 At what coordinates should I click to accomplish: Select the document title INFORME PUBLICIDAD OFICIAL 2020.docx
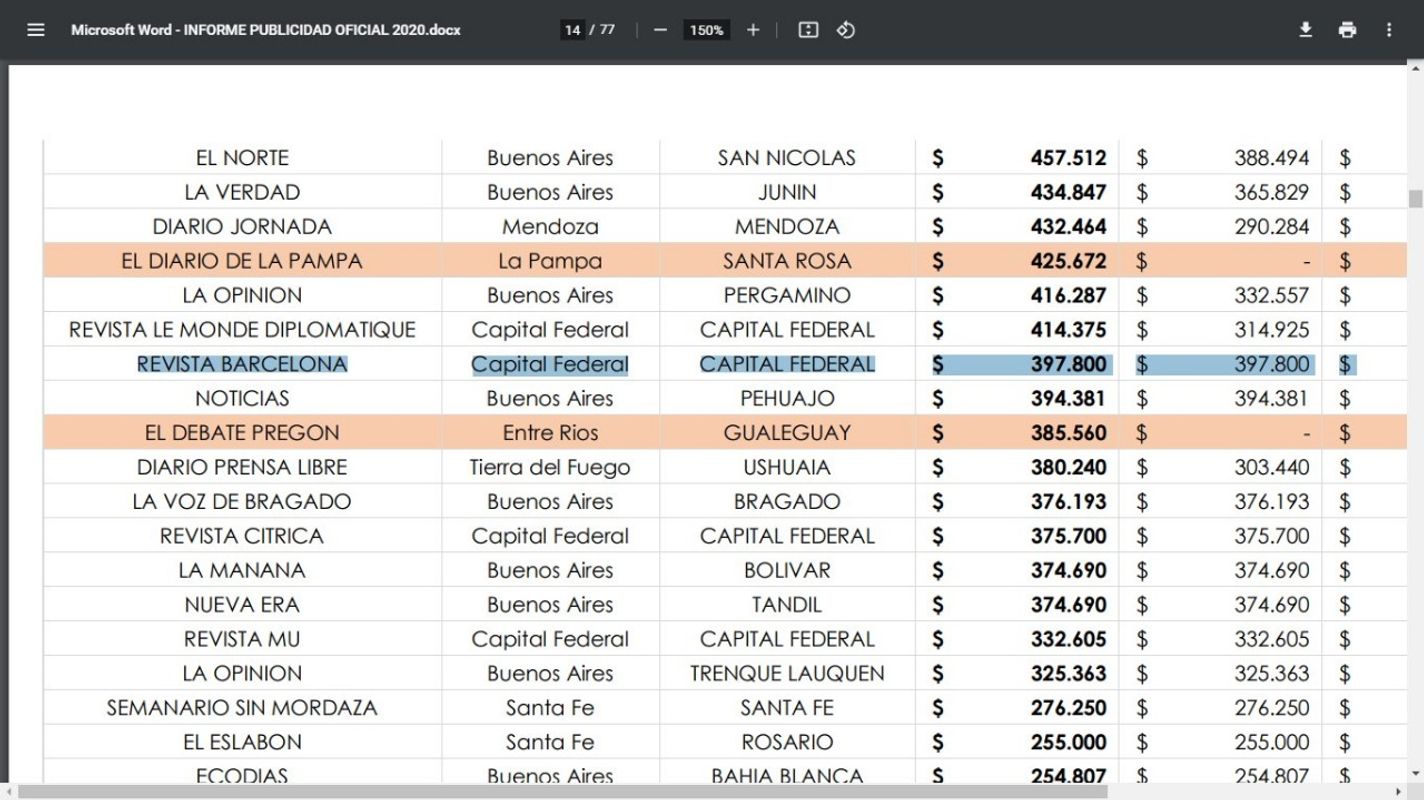pyautogui.click(x=322, y=30)
